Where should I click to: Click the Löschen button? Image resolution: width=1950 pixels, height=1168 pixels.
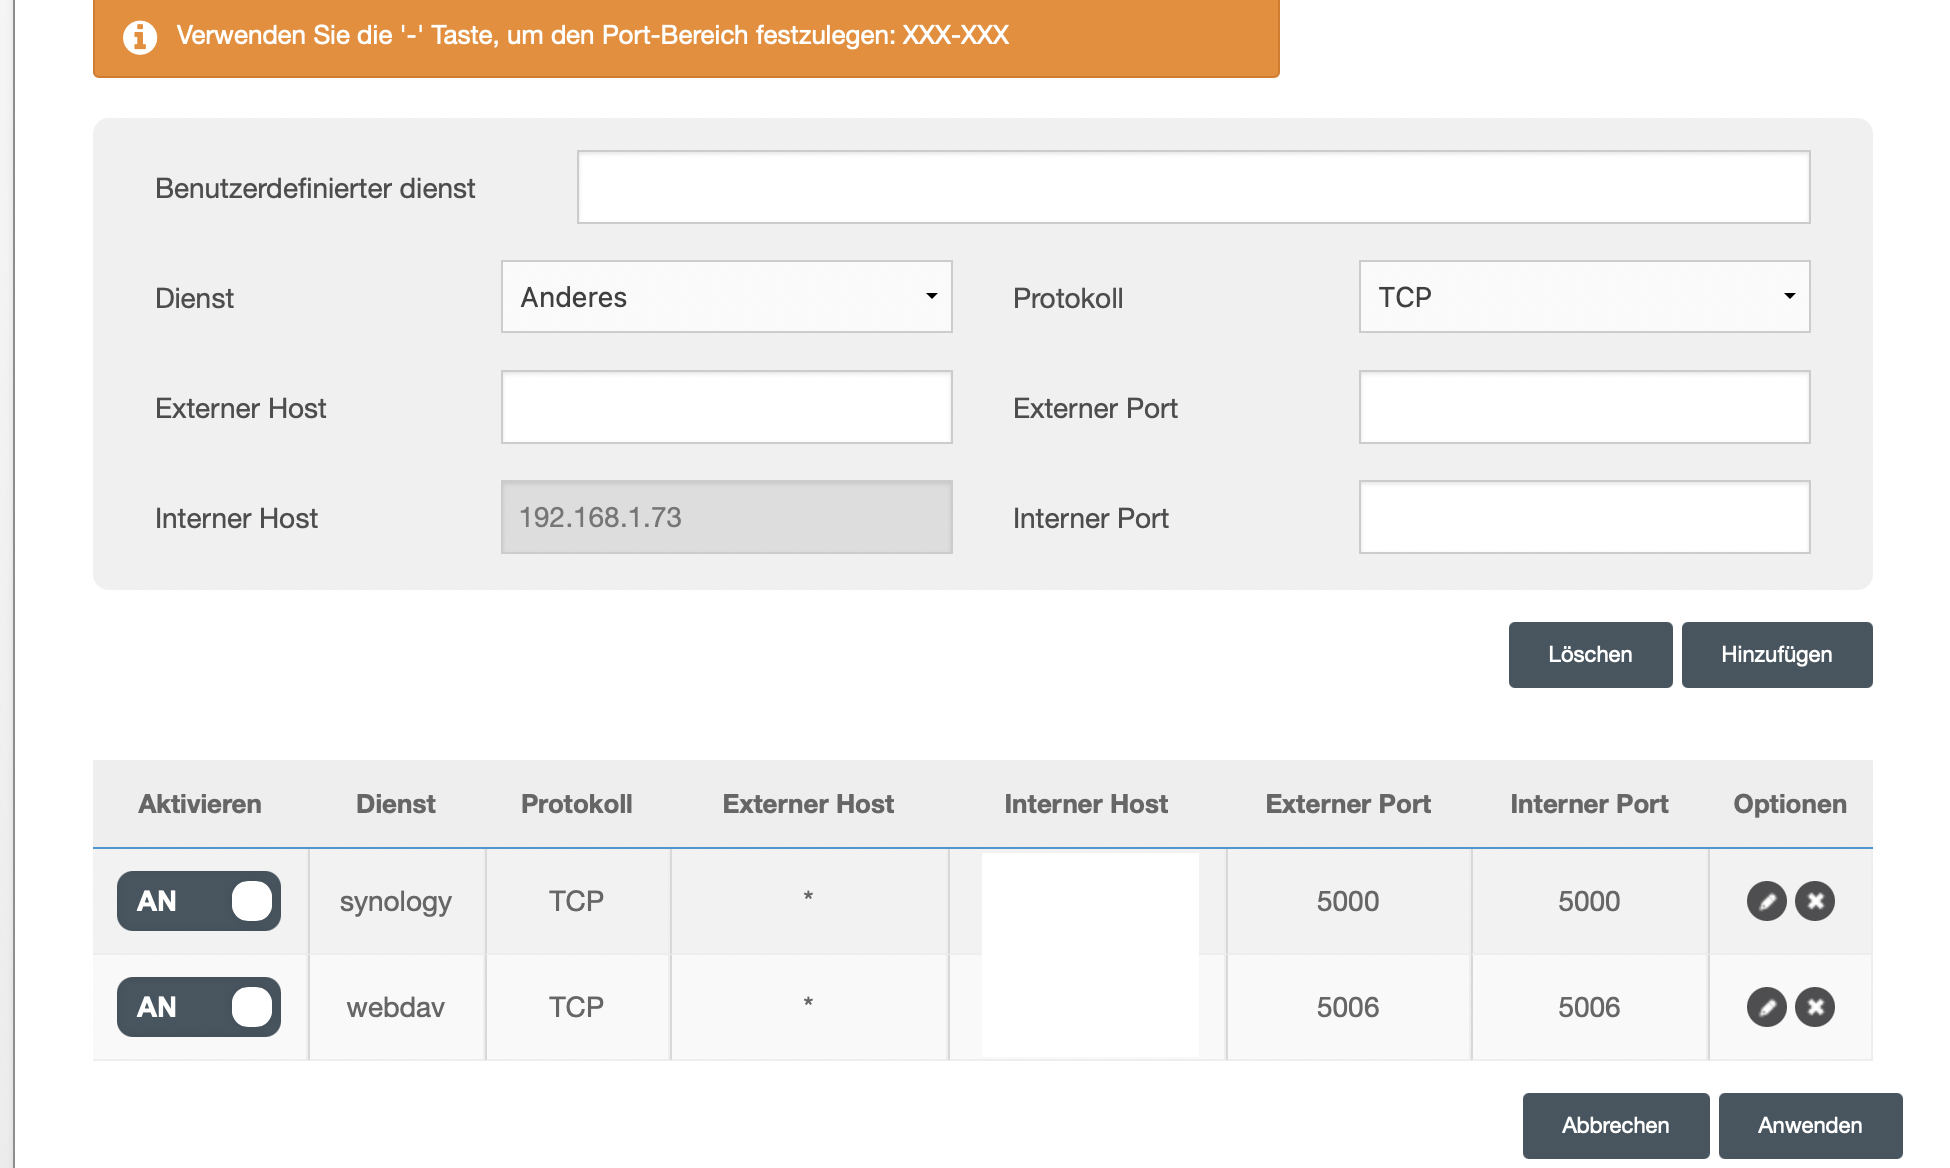click(x=1590, y=655)
